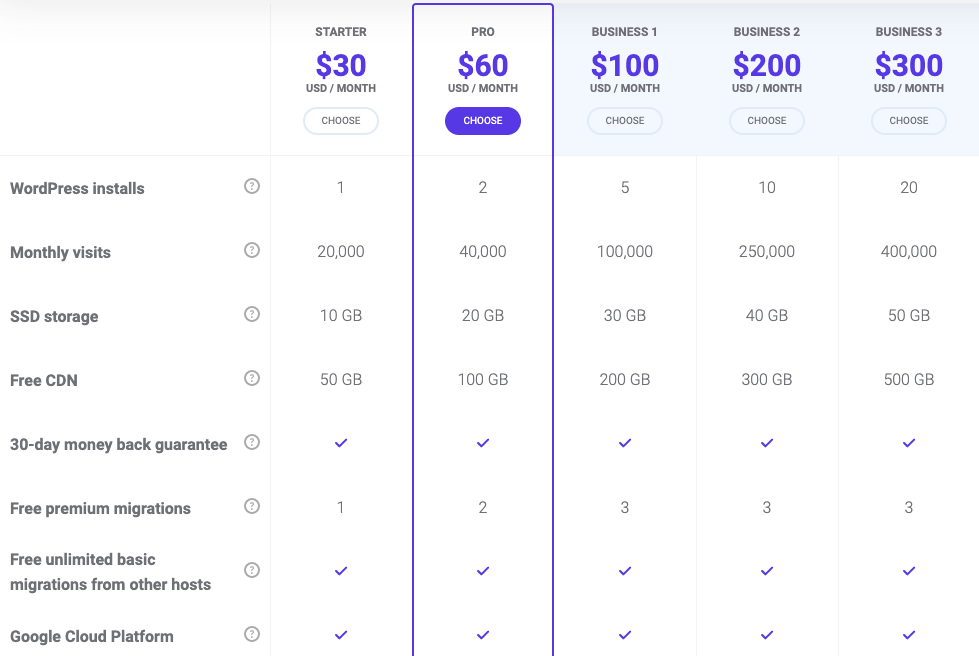979x656 pixels.
Task: Click Choose under Business 2 $200
Action: click(x=767, y=120)
